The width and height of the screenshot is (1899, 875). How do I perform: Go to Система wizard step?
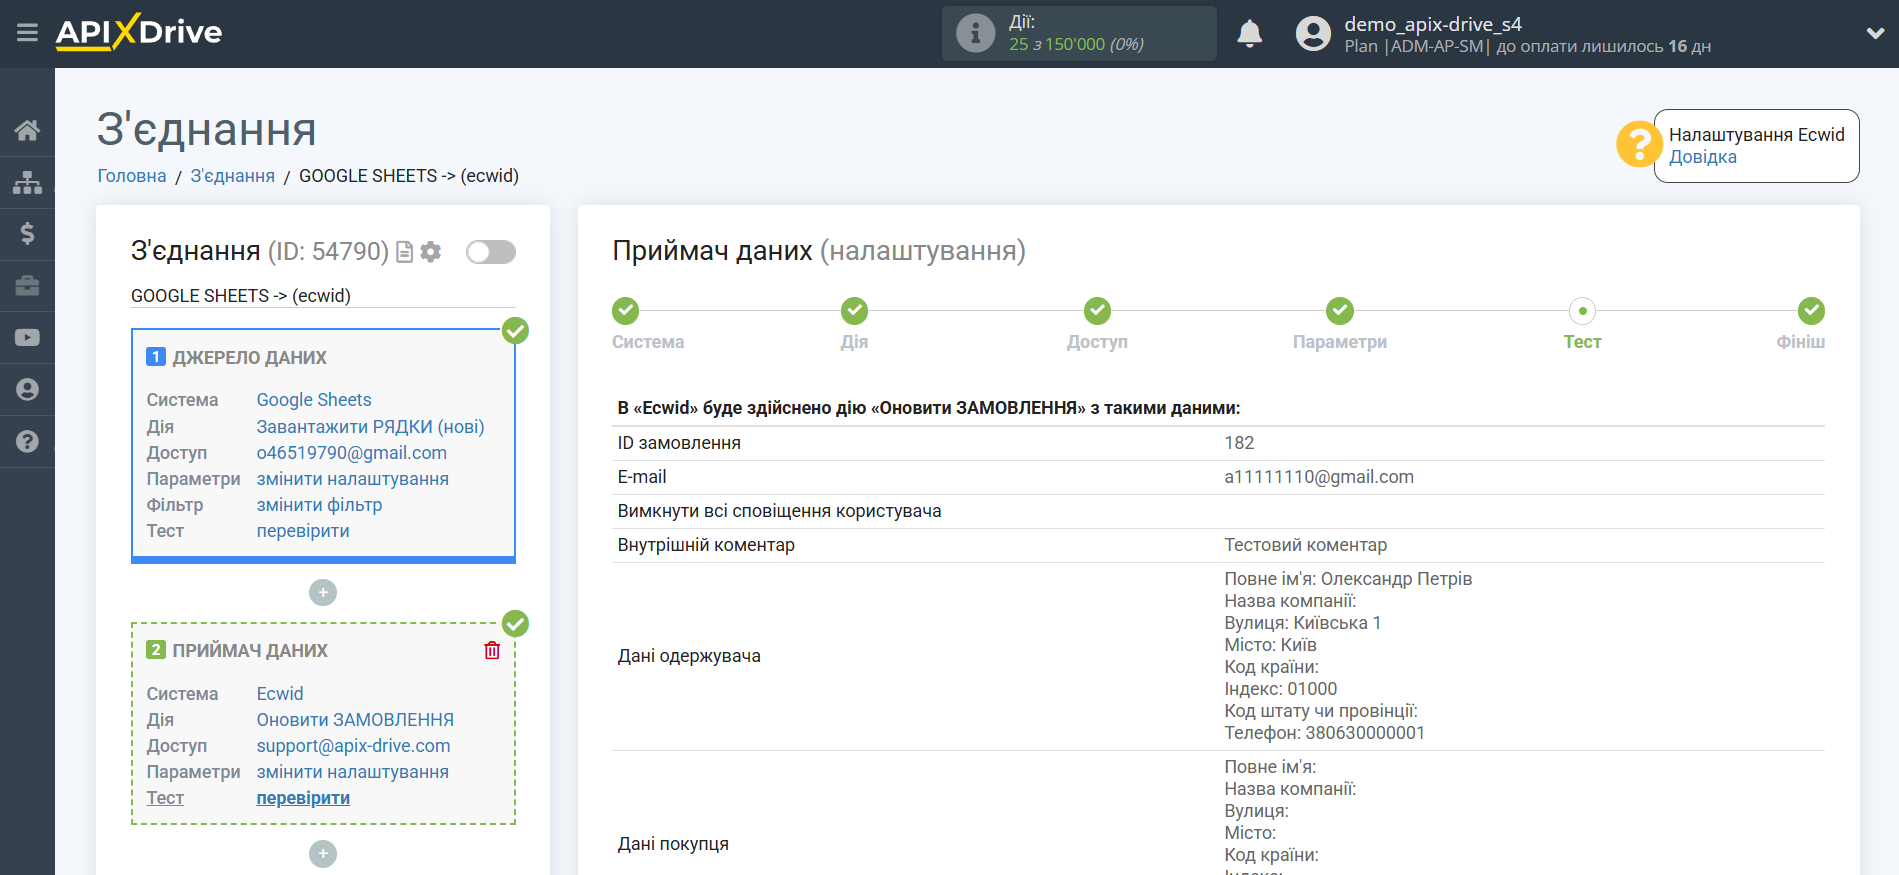pos(626,311)
